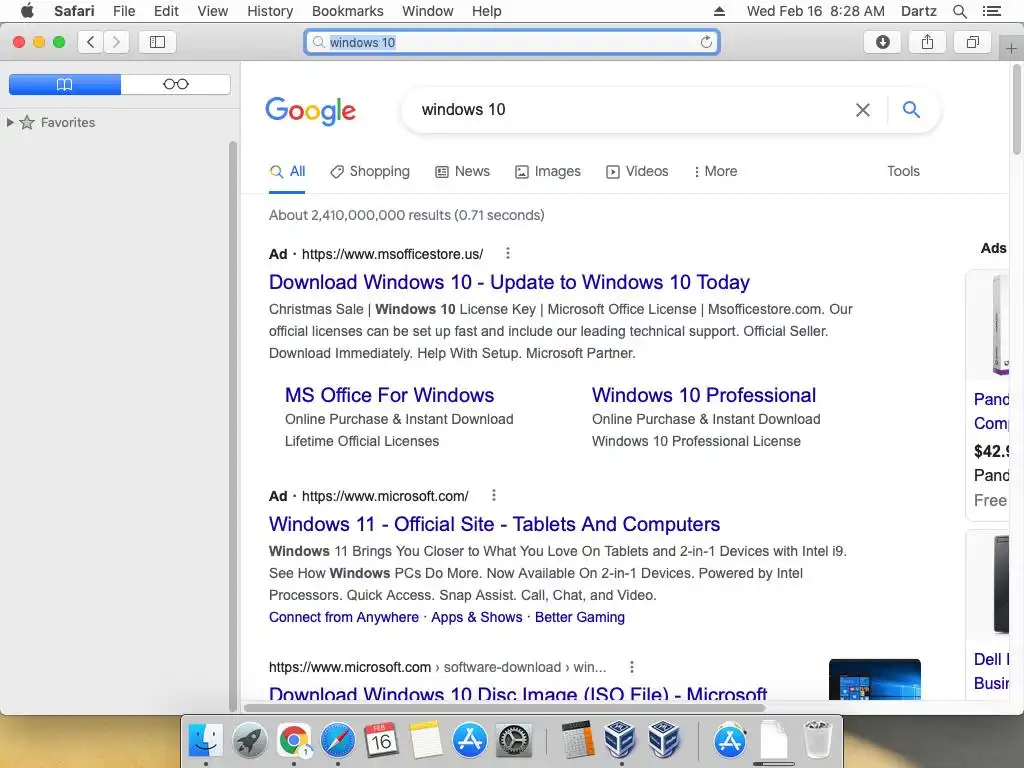Image resolution: width=1024 pixels, height=768 pixels.
Task: Follow the Better Gaming link
Action: pyautogui.click(x=580, y=617)
